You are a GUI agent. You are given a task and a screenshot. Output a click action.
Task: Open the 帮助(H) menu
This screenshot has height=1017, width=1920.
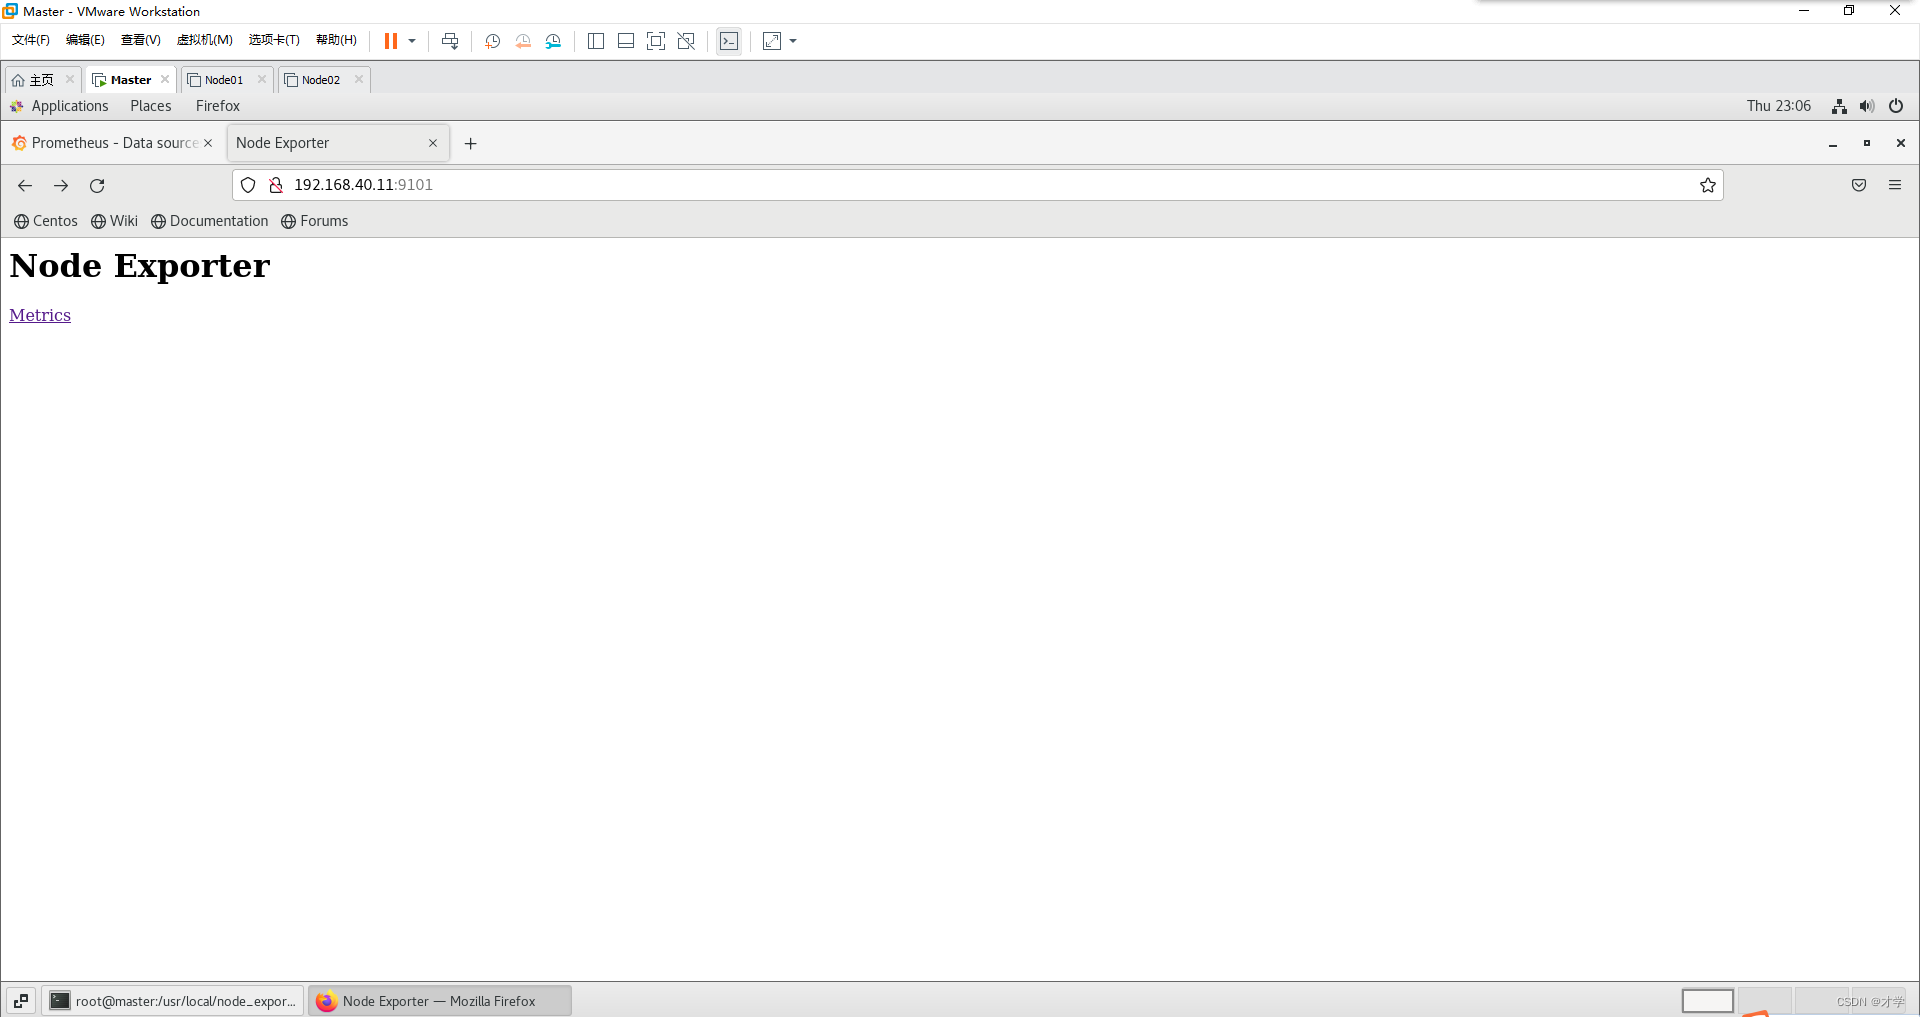pyautogui.click(x=336, y=40)
